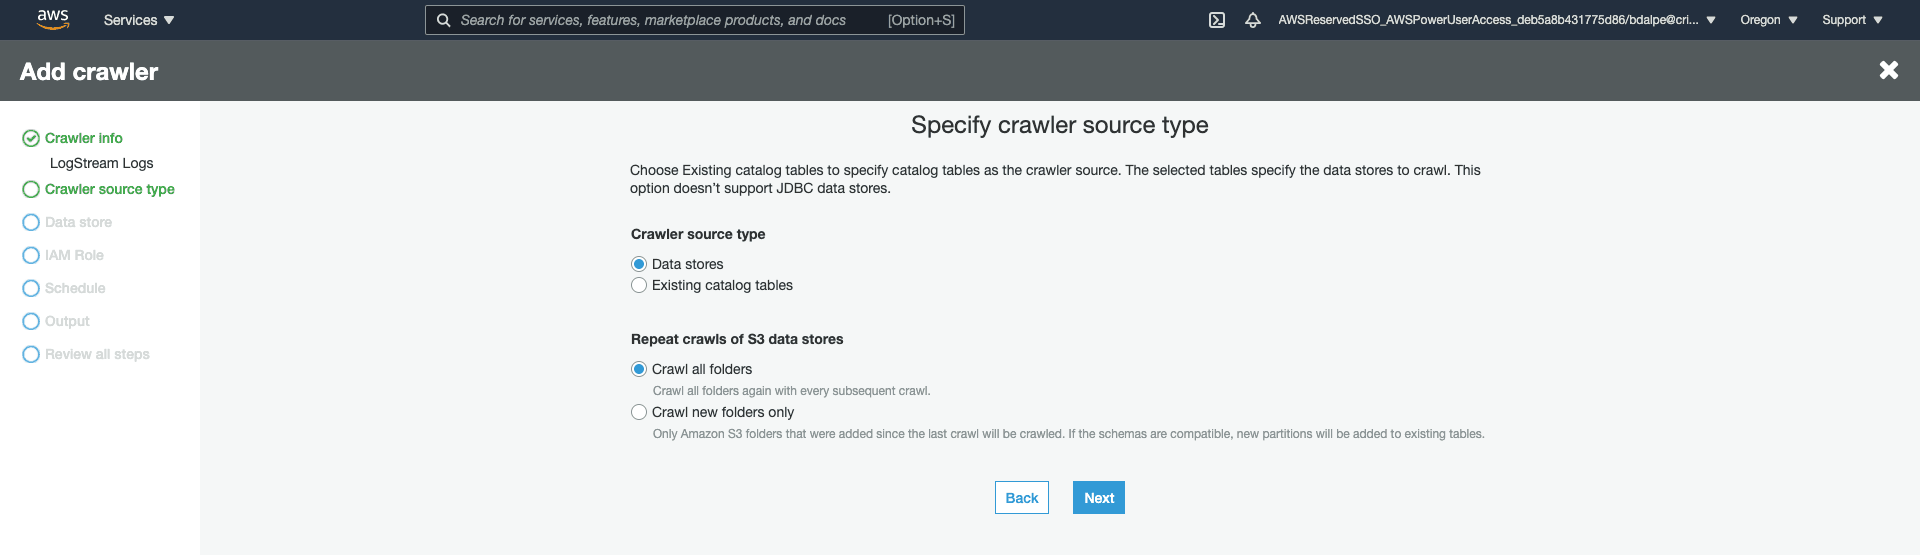Expand the Services dropdown menu
1920x555 pixels.
tap(139, 20)
